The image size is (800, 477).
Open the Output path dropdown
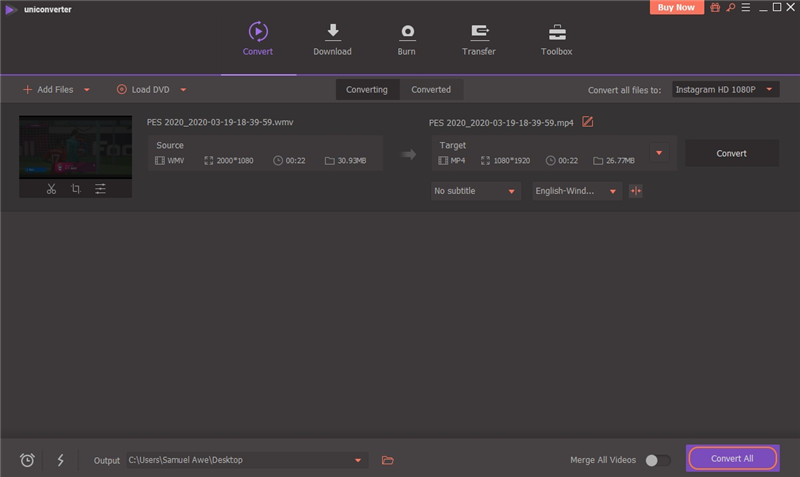tap(247, 460)
